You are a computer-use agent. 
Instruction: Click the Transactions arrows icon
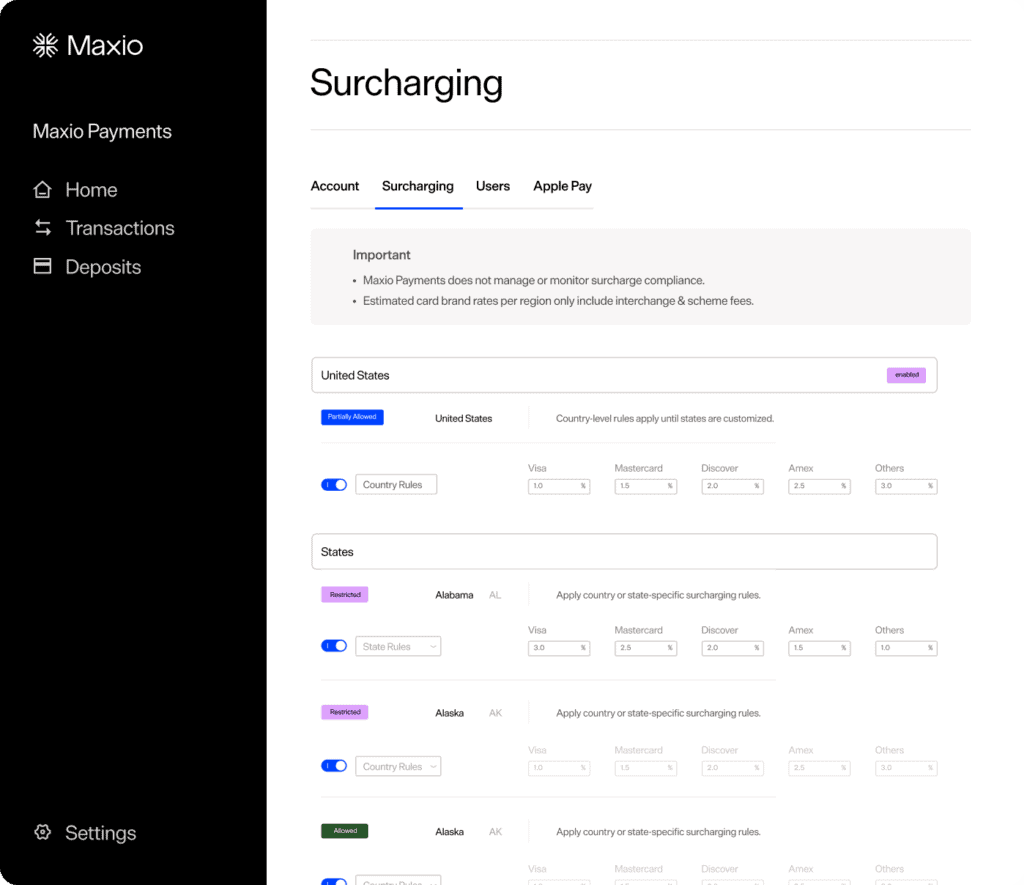pos(42,227)
